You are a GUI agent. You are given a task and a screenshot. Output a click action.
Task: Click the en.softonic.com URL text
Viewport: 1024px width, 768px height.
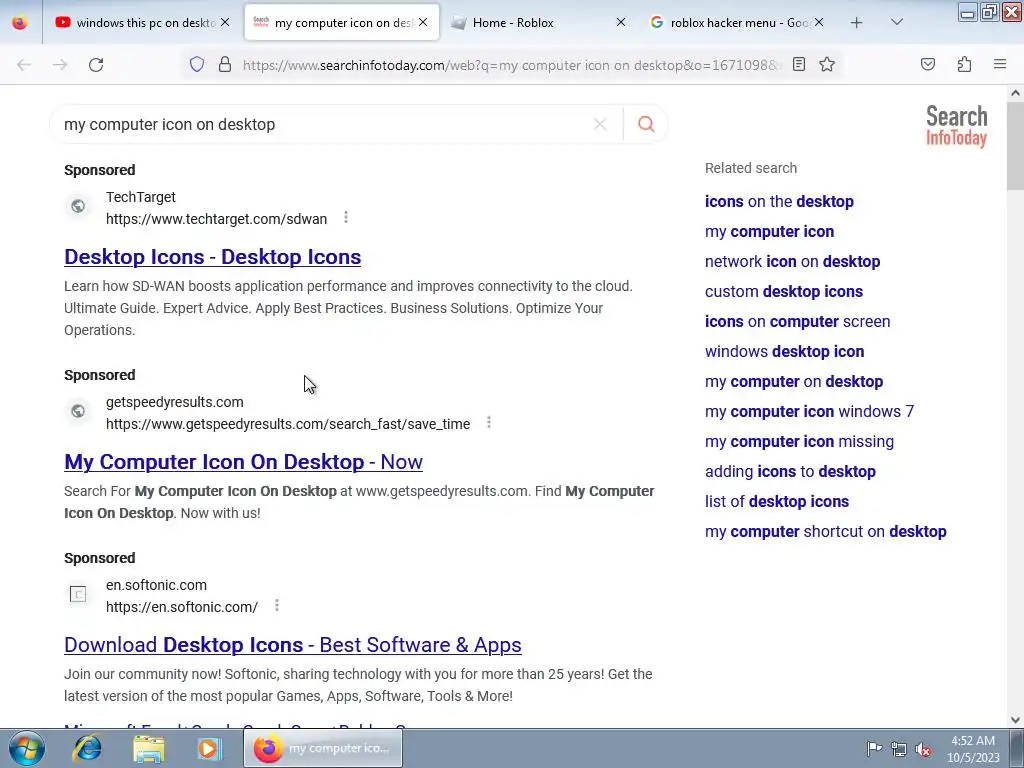click(182, 607)
